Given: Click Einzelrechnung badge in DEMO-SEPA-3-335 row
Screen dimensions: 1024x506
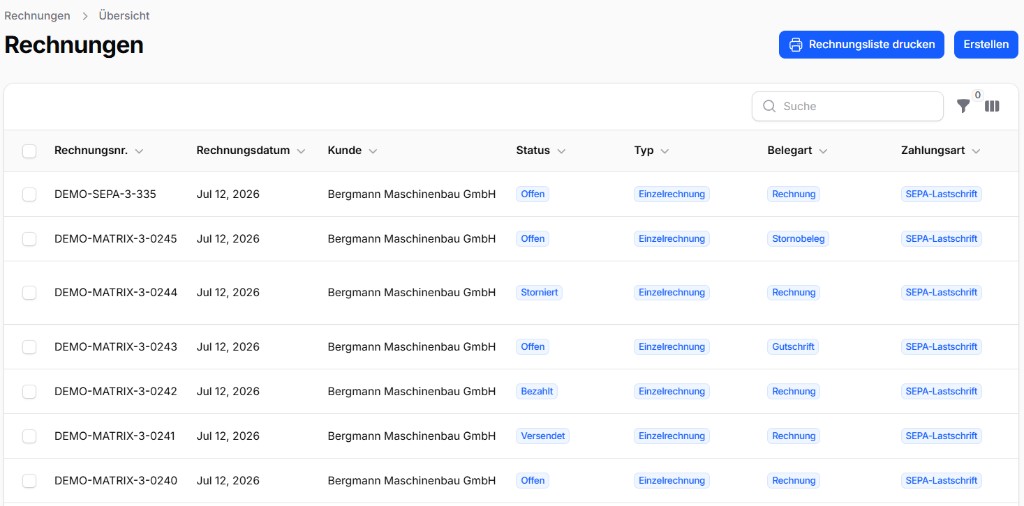Looking at the screenshot, I should coord(672,194).
